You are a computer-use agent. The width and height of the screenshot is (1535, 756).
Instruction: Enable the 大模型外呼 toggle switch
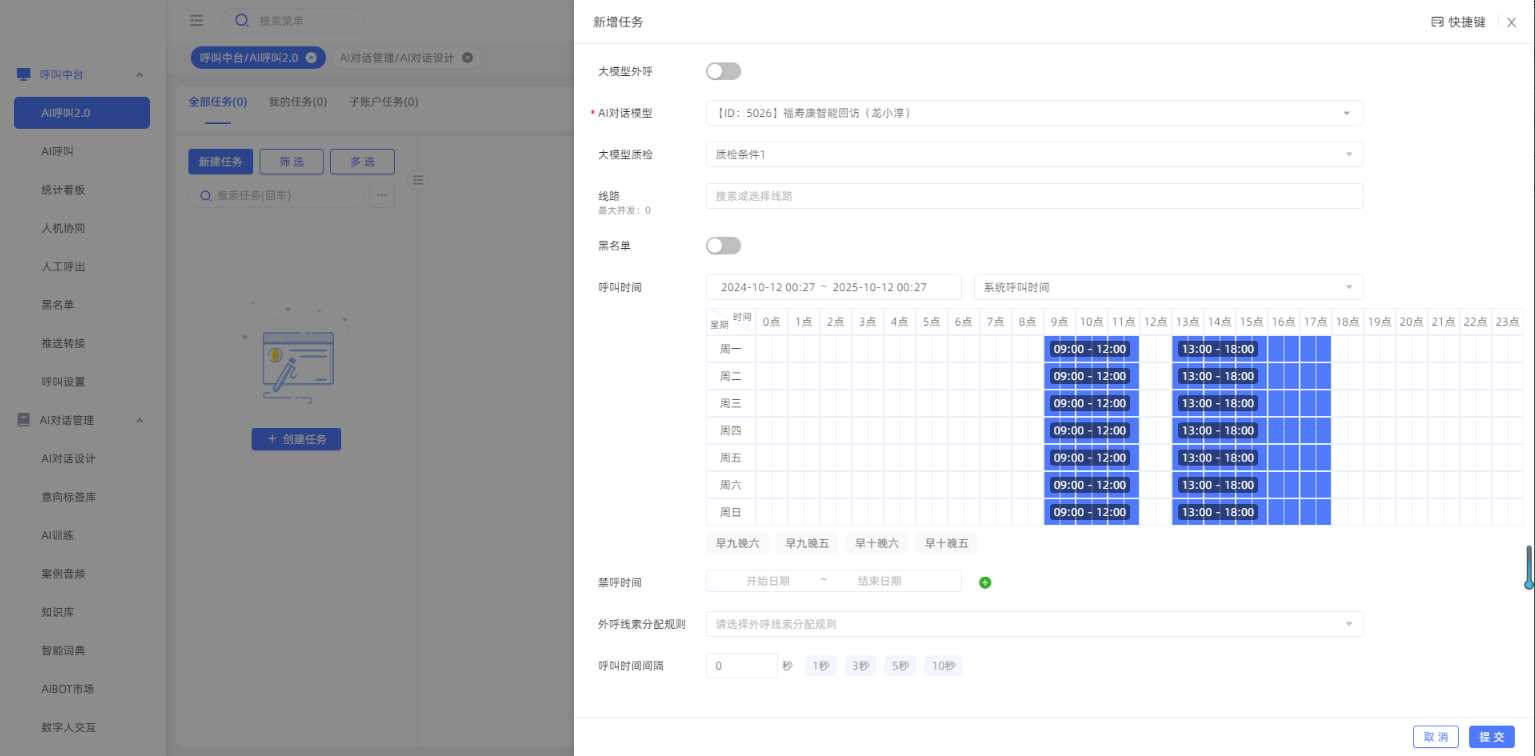(723, 71)
